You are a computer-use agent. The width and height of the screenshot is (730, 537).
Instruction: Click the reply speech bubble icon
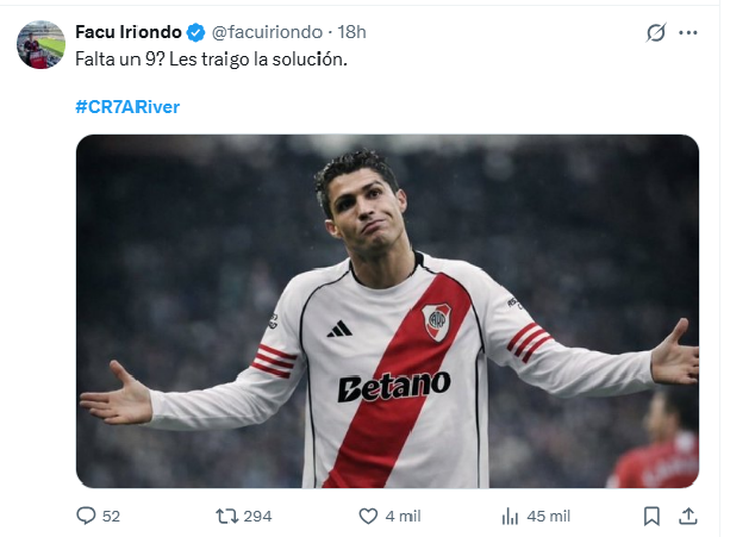pos(86,516)
